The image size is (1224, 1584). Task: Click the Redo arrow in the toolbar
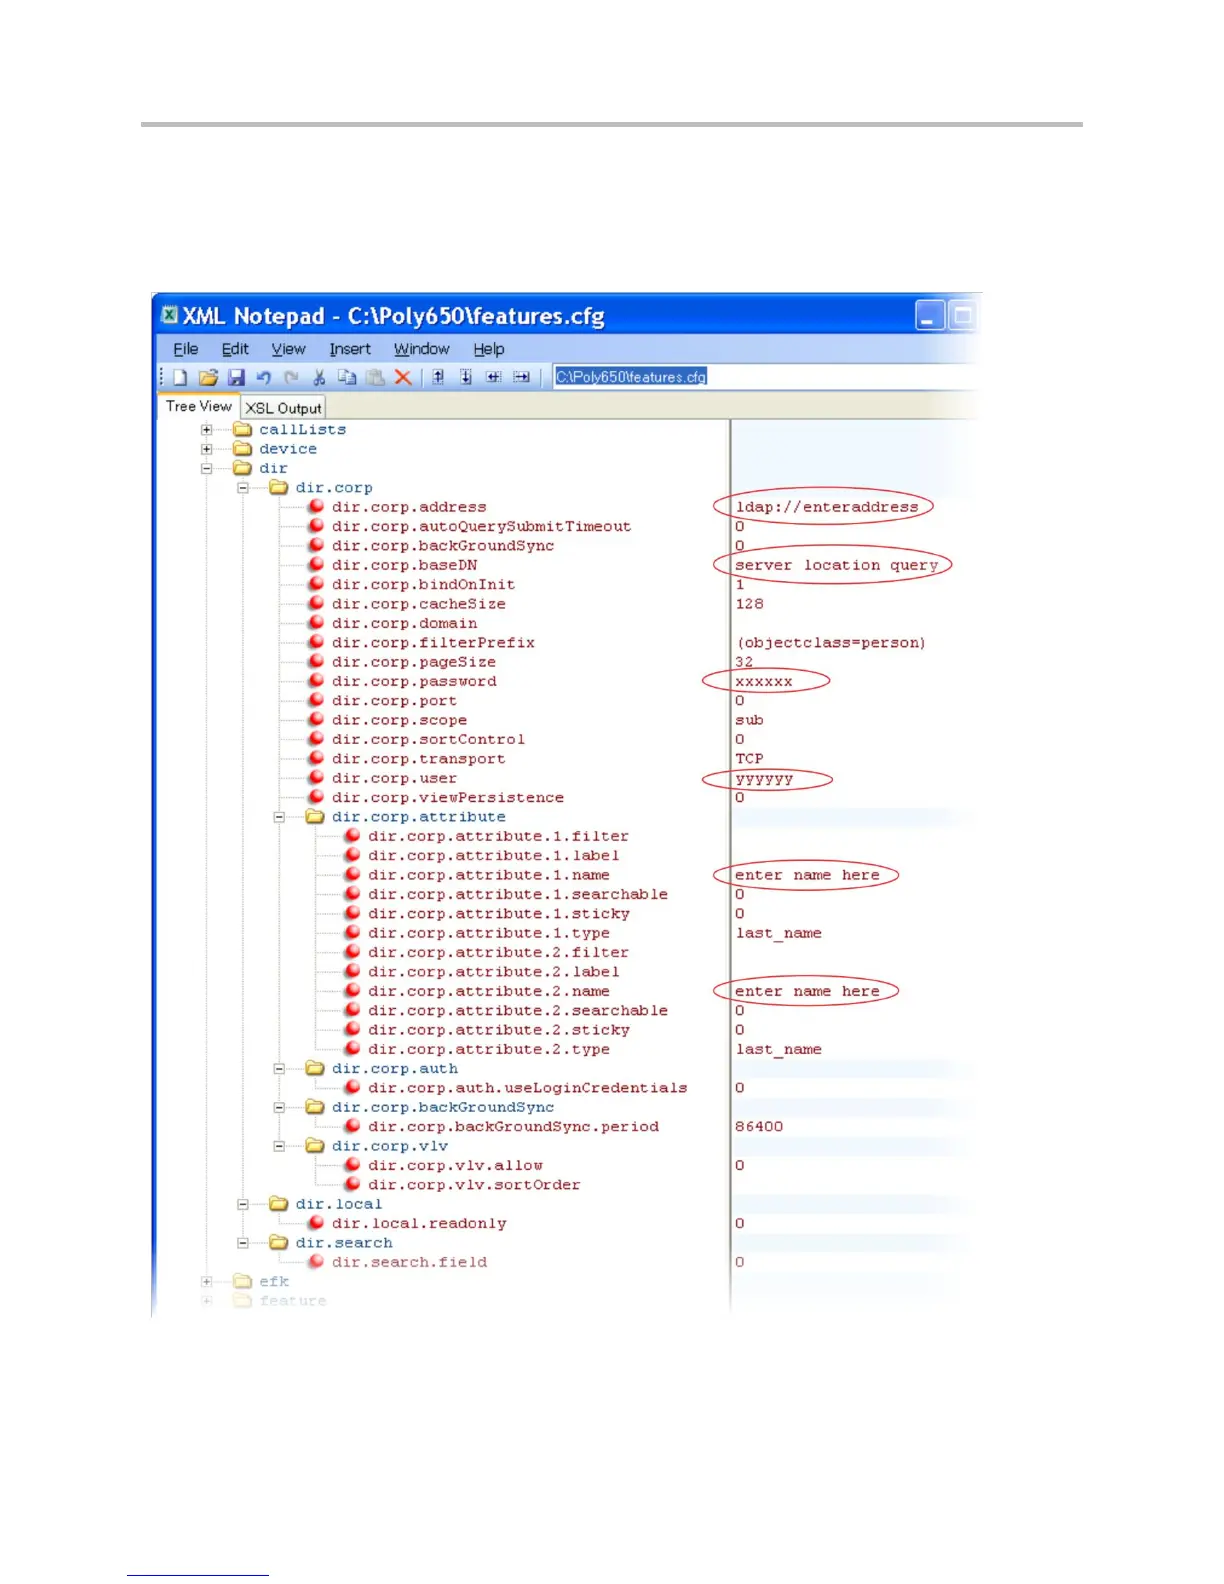(x=291, y=377)
